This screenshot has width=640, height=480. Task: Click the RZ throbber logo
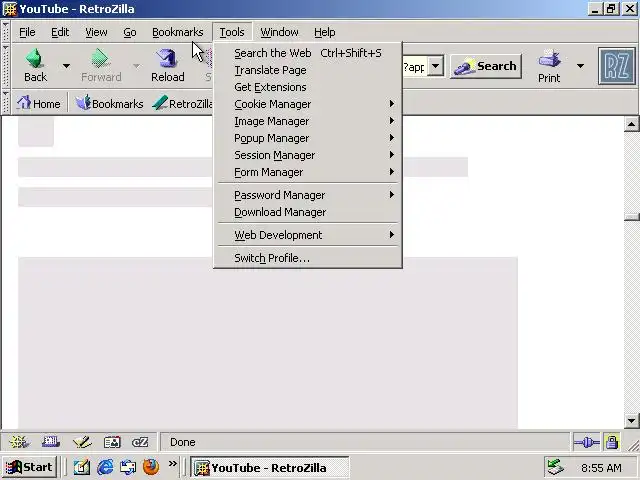point(617,66)
